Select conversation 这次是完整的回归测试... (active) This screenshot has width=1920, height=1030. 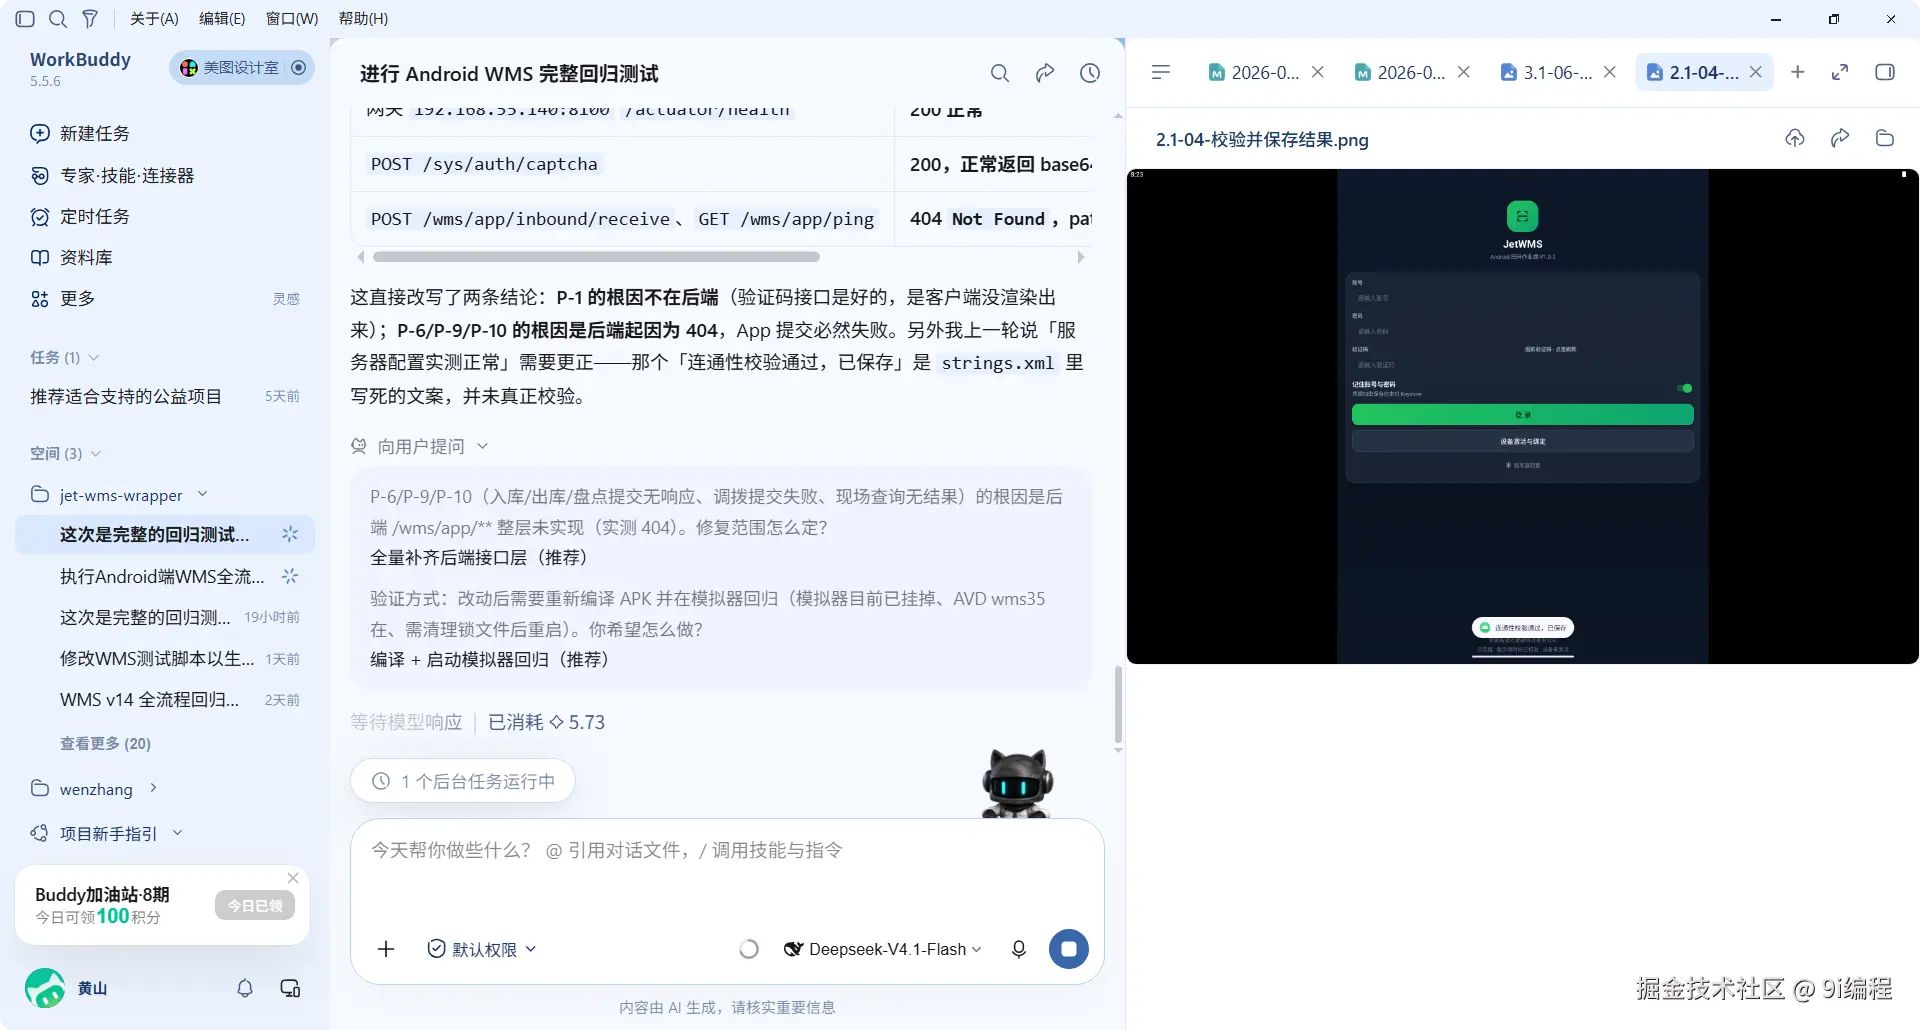click(x=165, y=535)
